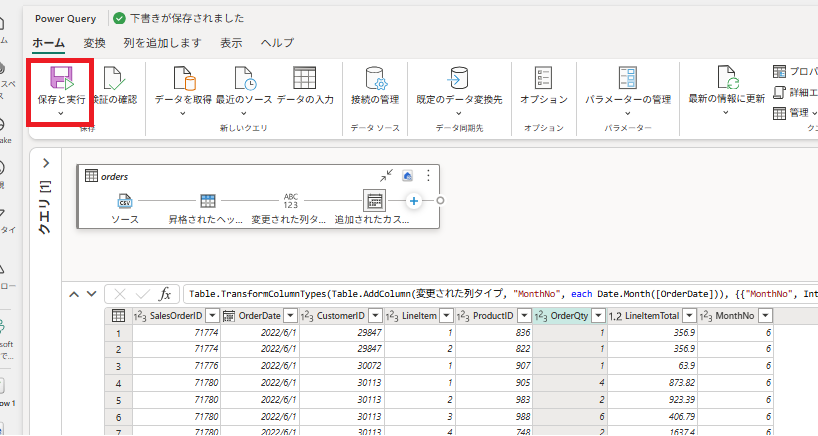Expand 最新の情報に更新 dropdown arrow
The width and height of the screenshot is (818, 436).
(x=726, y=112)
